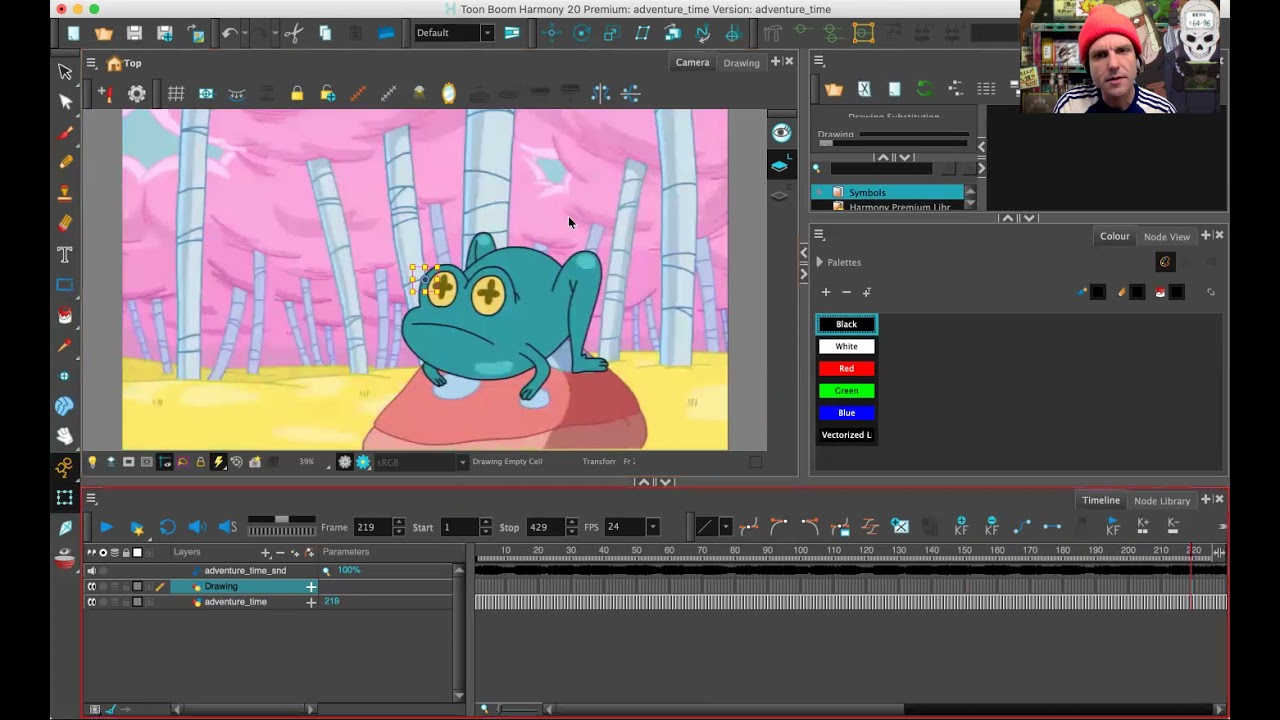Click the Undo arrow
Screen dimensions: 1280x720
pyautogui.click(x=230, y=33)
